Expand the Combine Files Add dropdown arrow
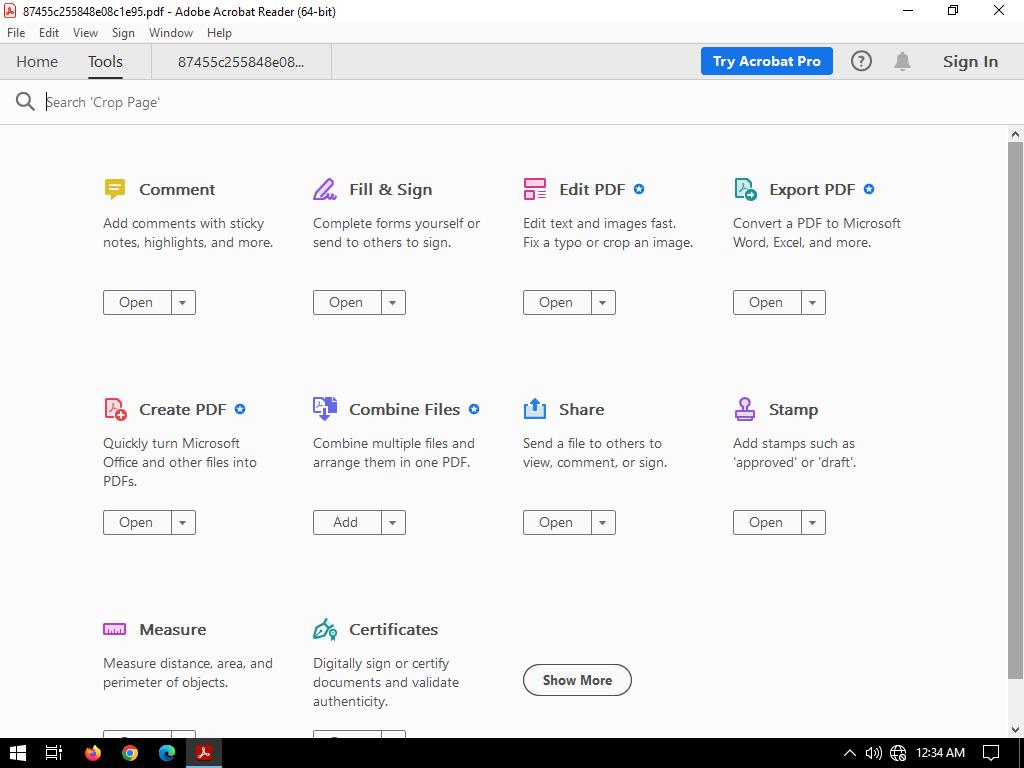The image size is (1024, 768). [393, 522]
